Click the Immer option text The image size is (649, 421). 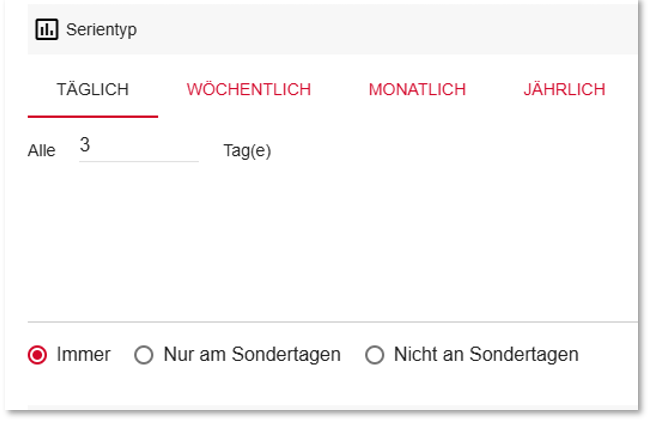[x=84, y=355]
